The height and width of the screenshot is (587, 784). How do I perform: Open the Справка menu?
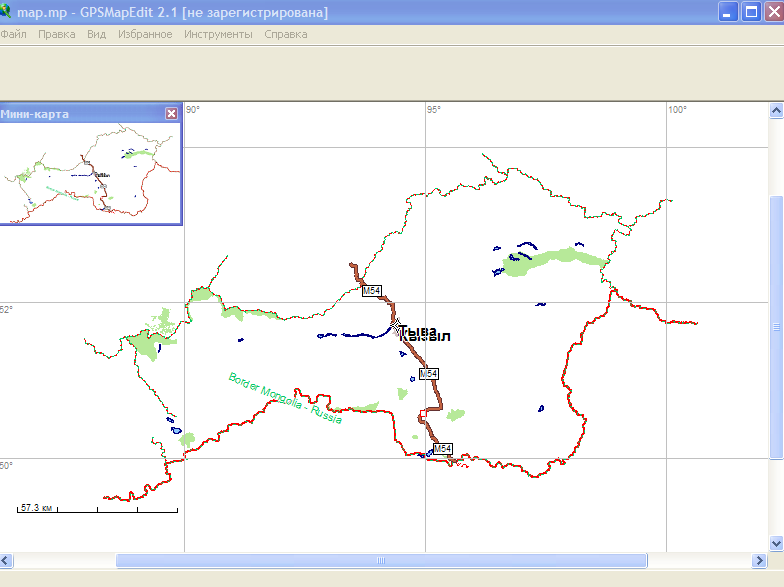286,34
